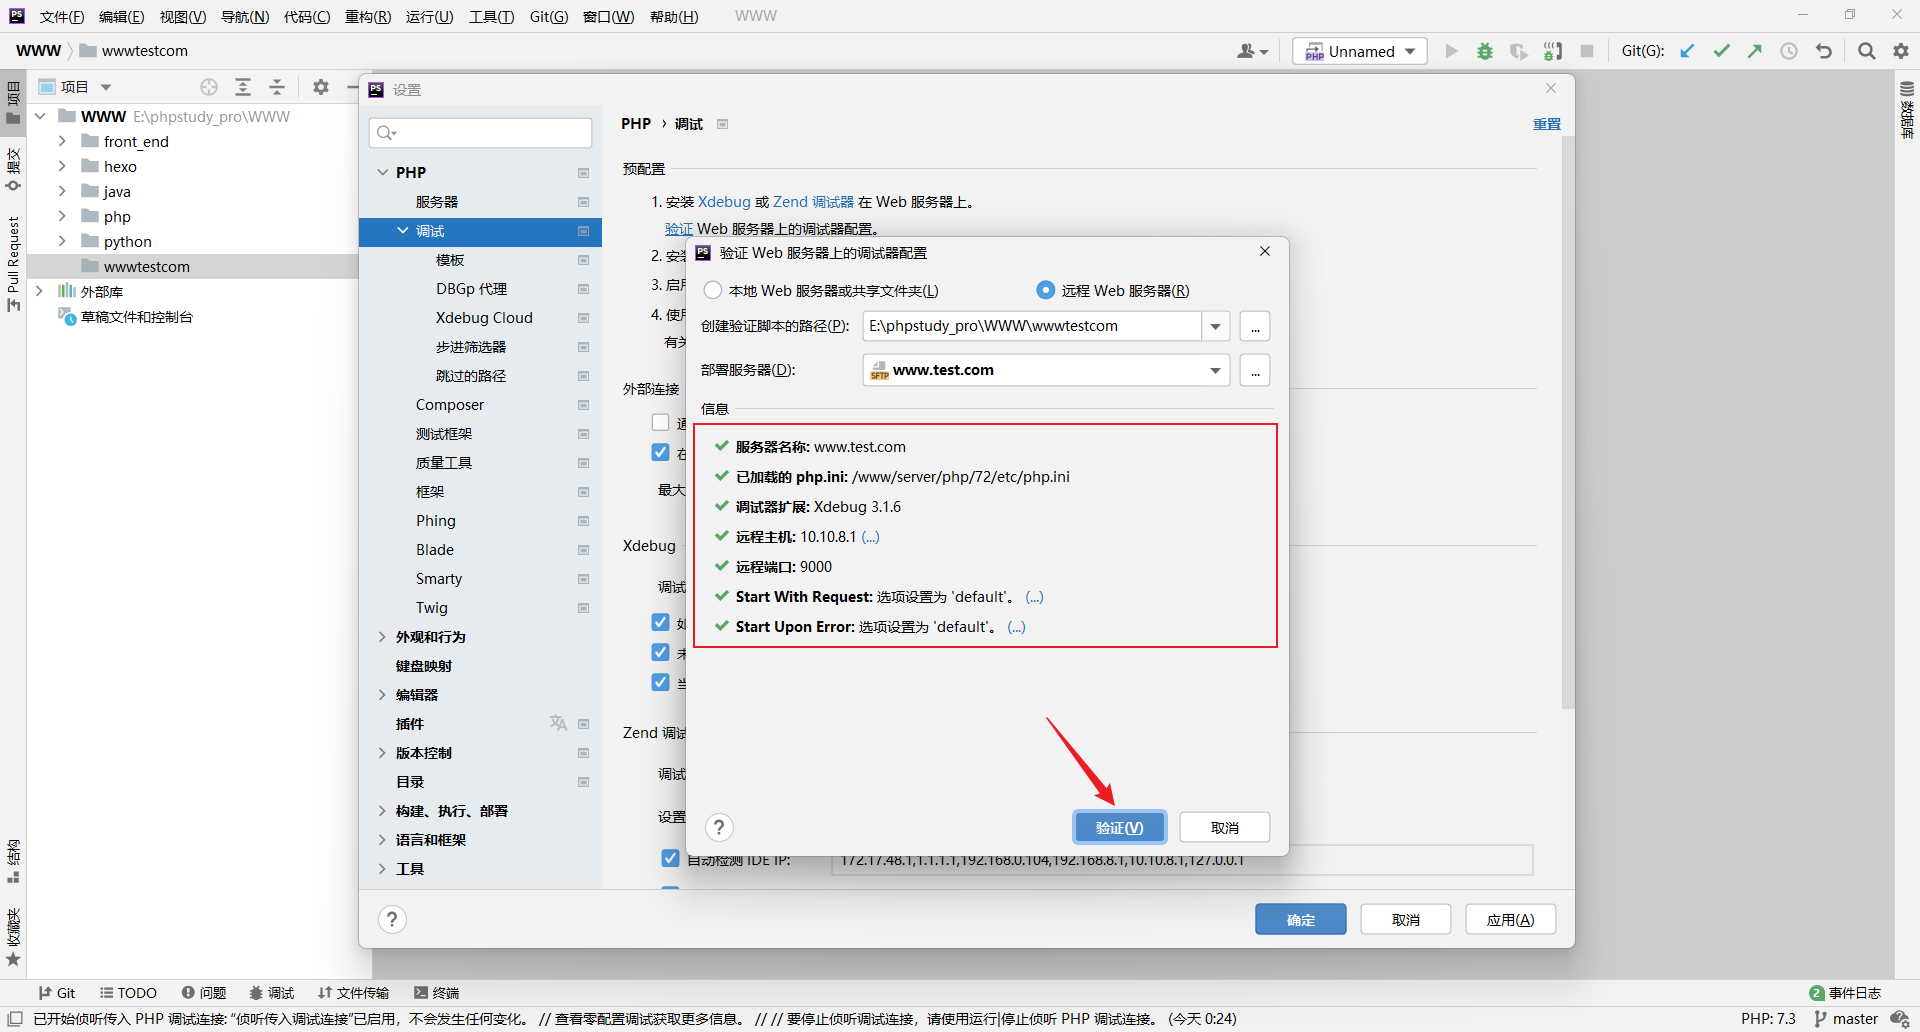Open Search Everywhere magnifier icon
The image size is (1920, 1032).
pyautogui.click(x=1866, y=51)
